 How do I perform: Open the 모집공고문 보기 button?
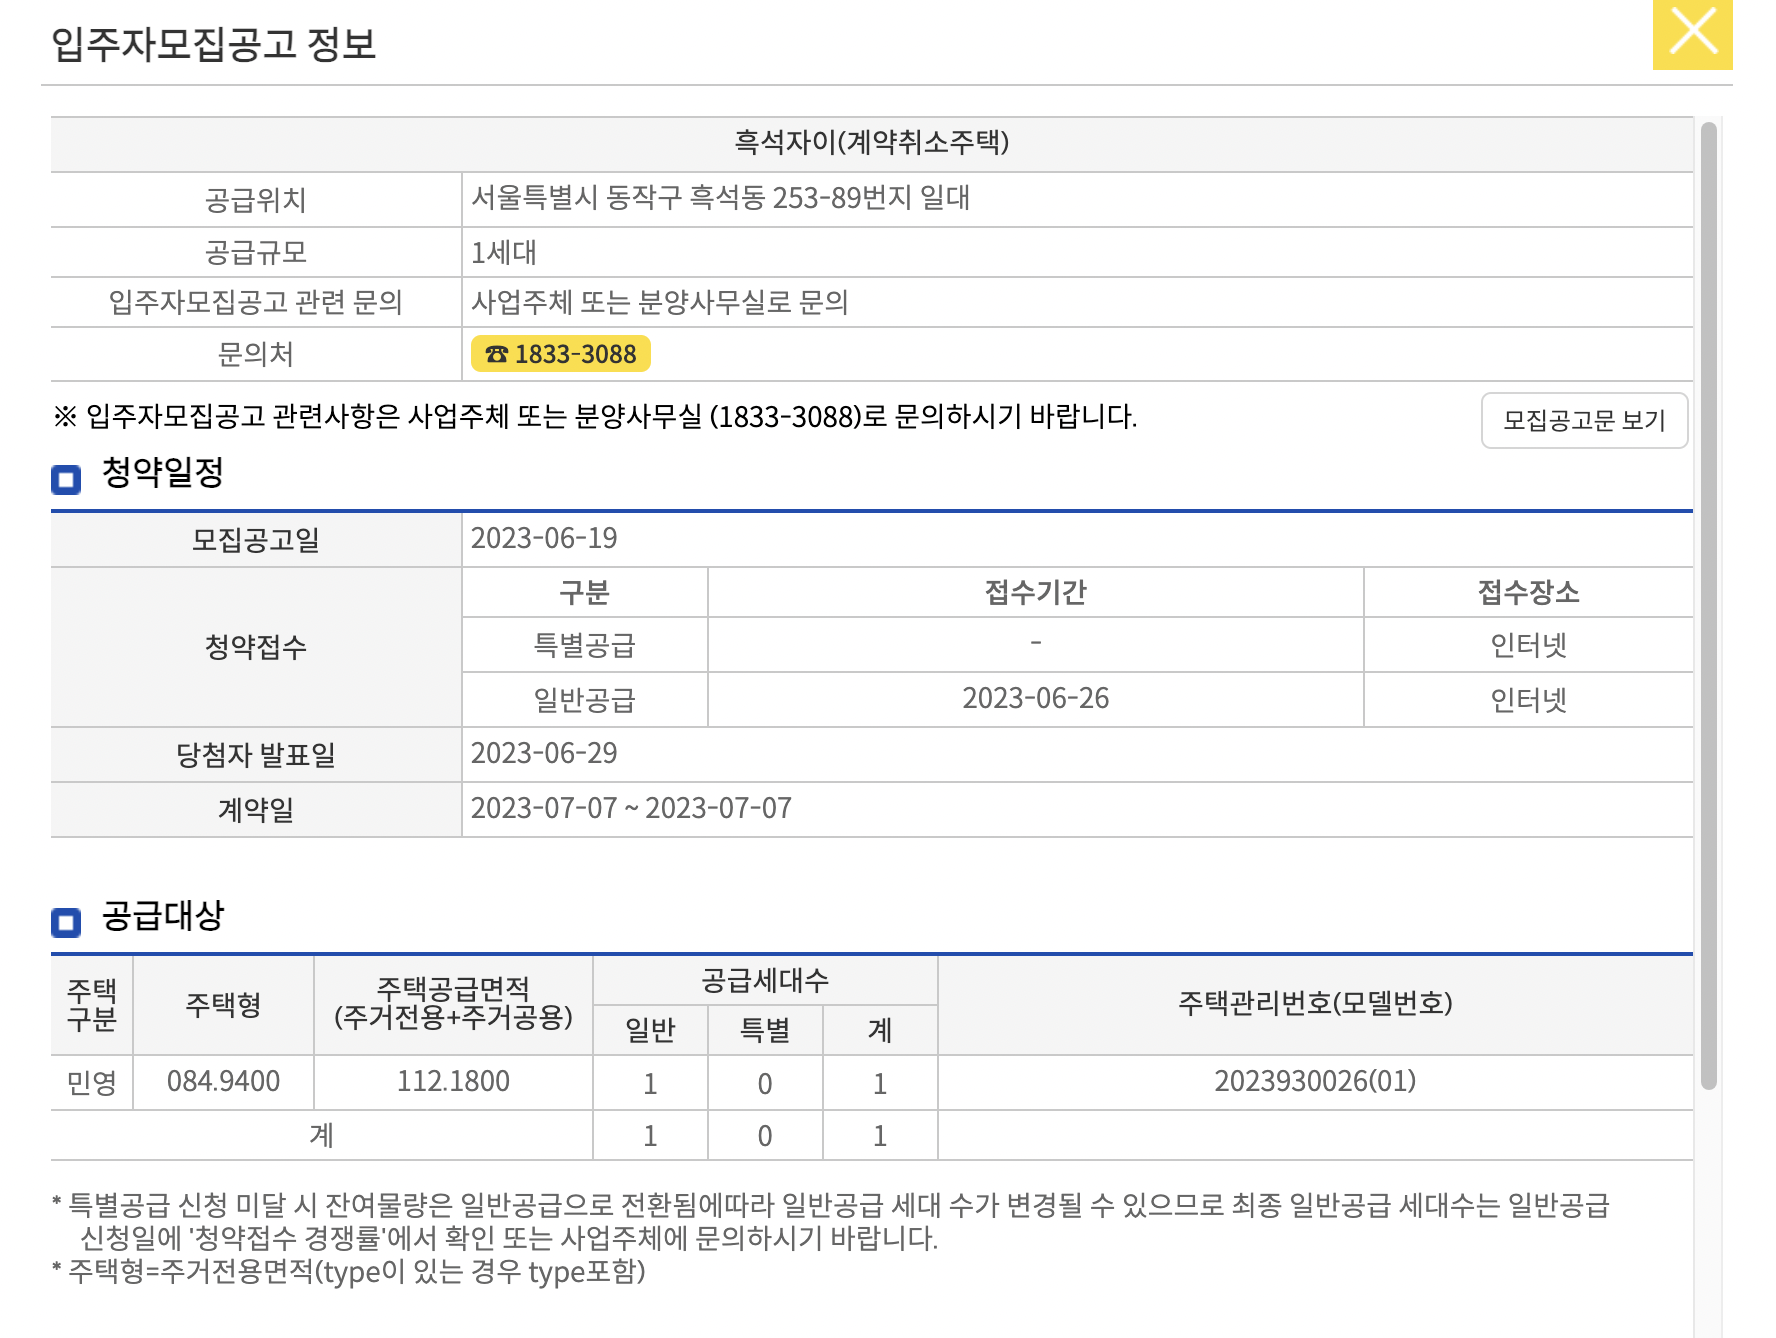click(1584, 421)
